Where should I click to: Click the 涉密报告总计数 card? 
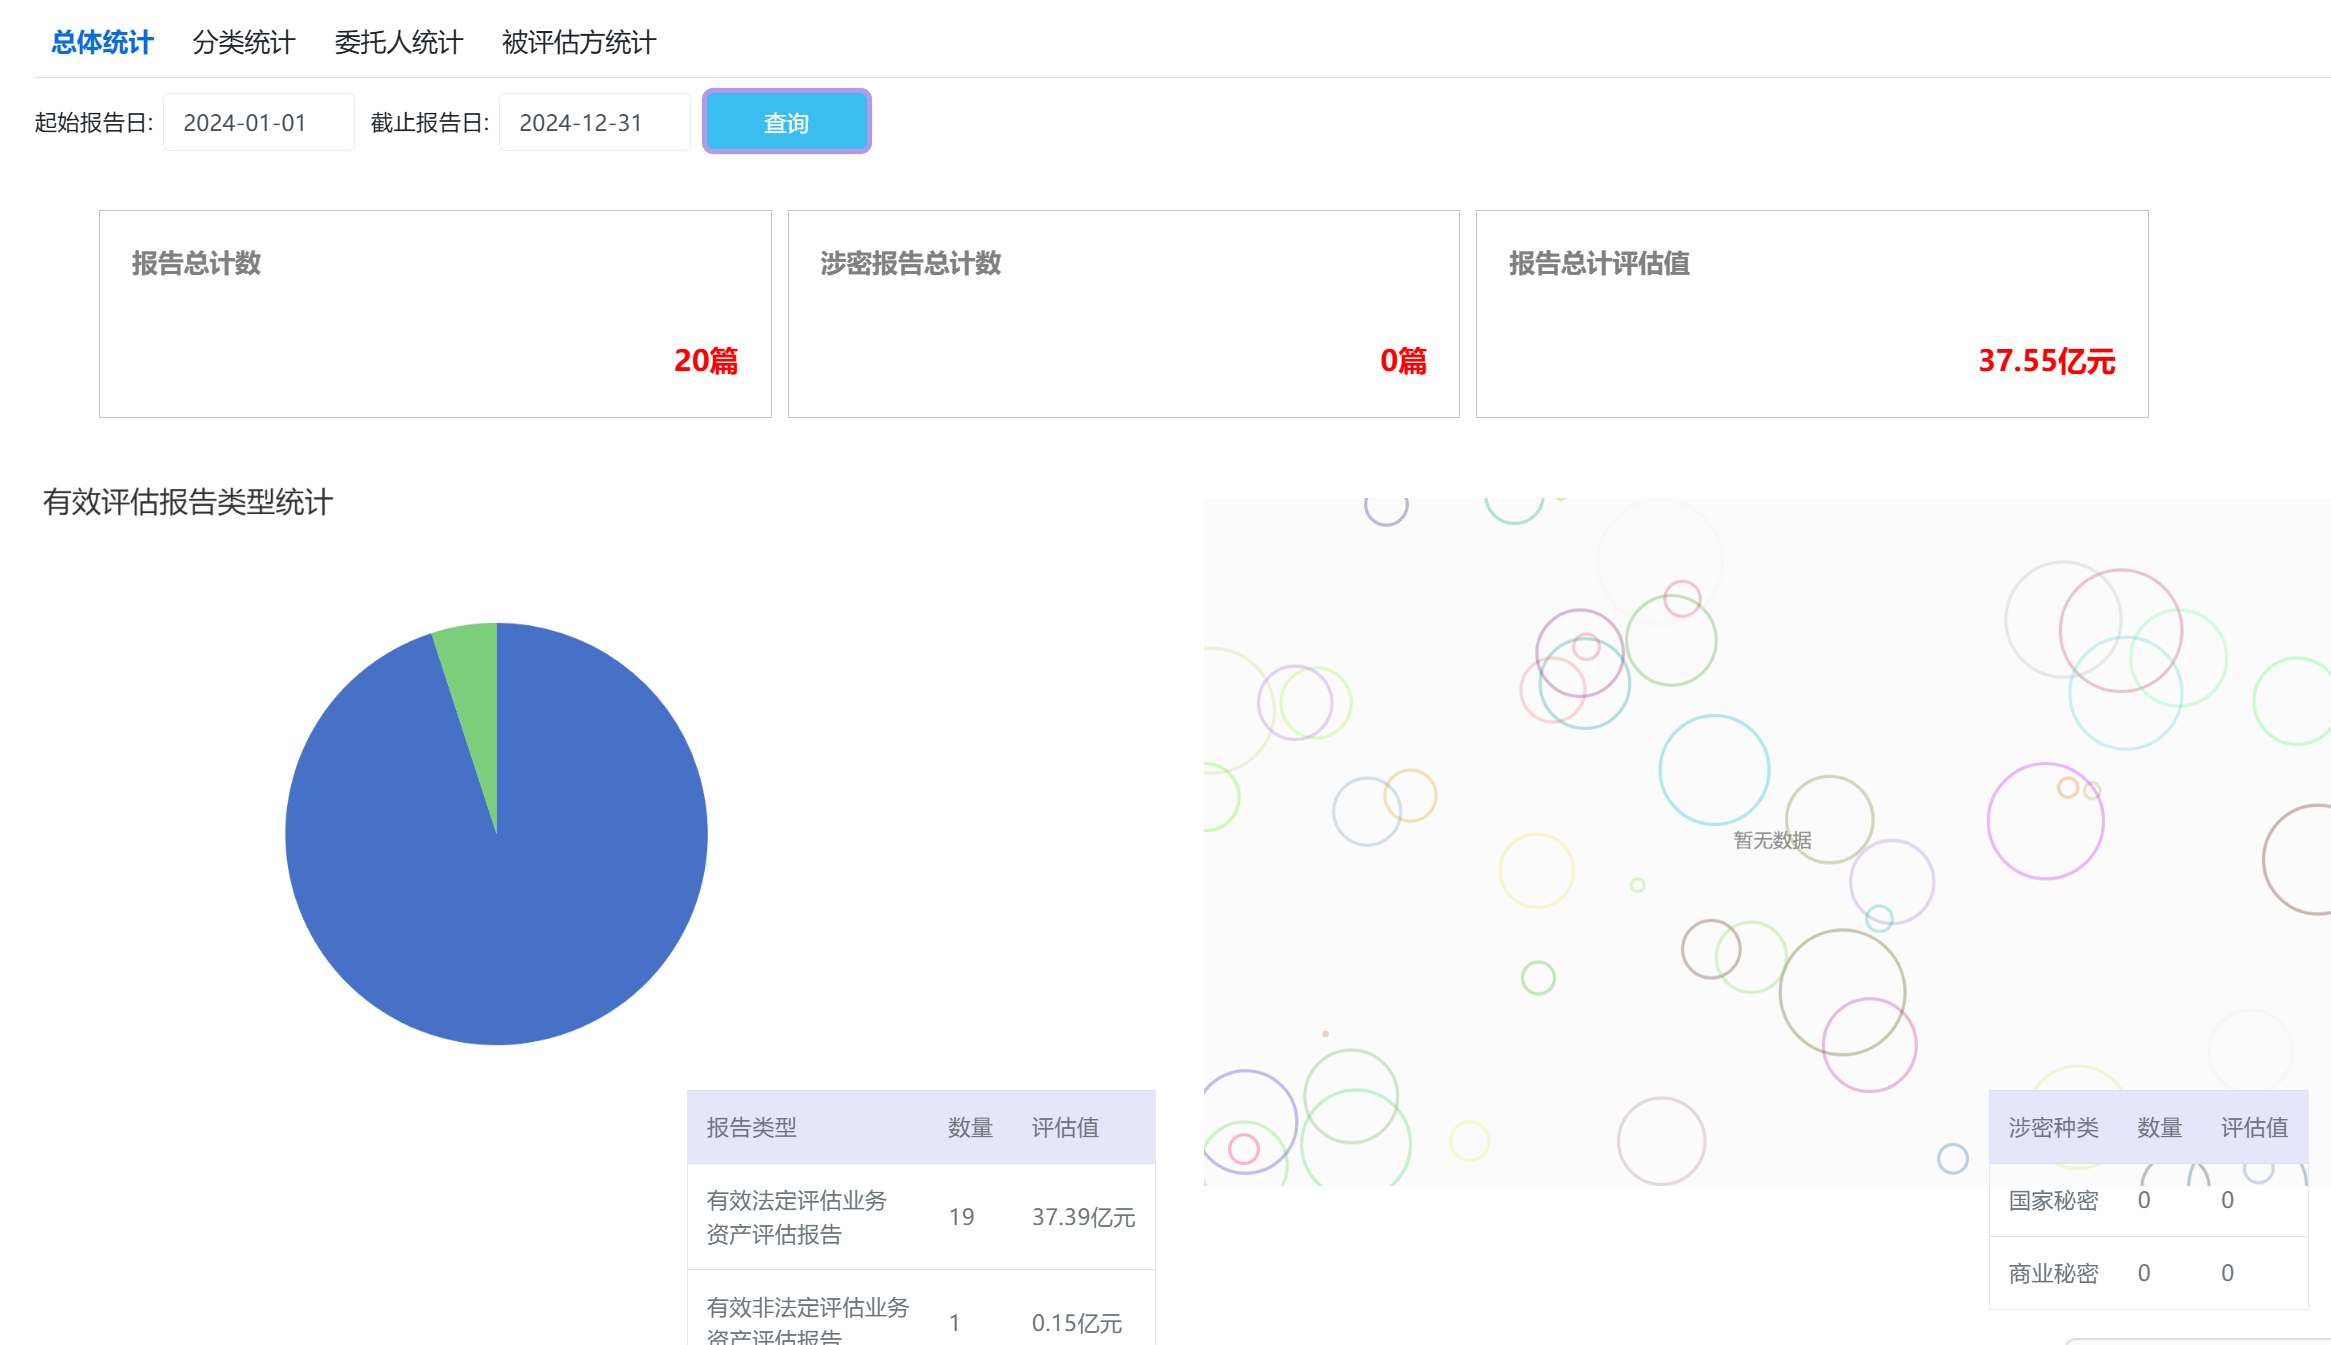tap(1123, 313)
